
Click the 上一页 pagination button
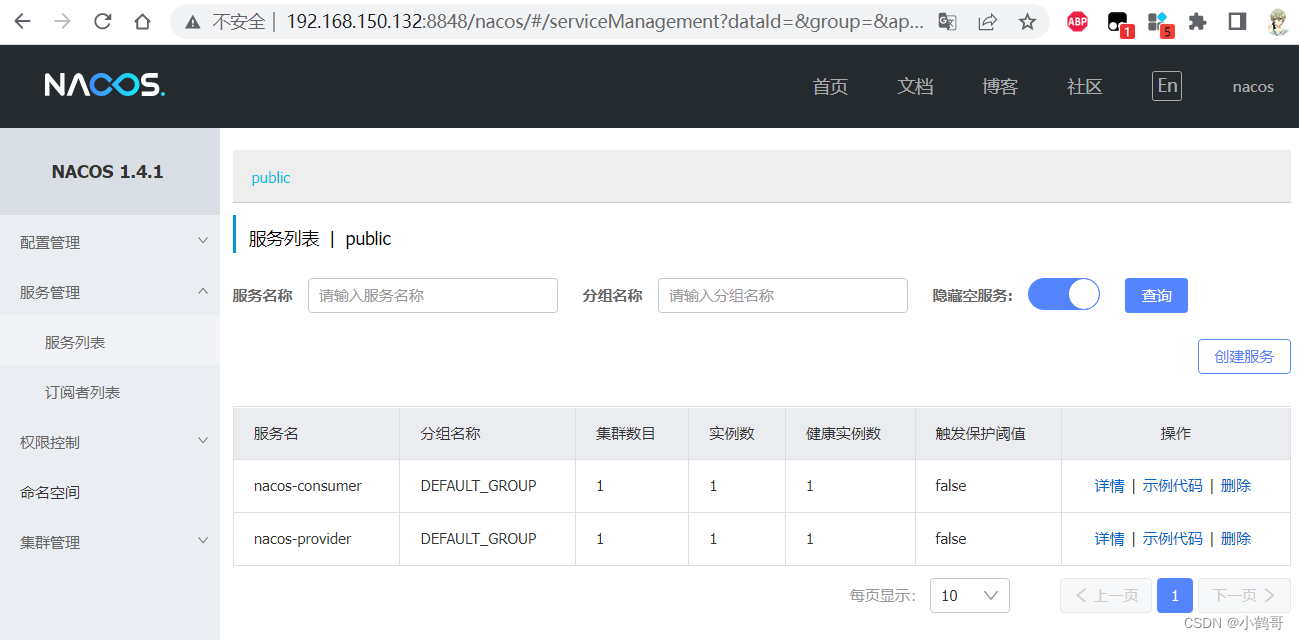[1106, 595]
